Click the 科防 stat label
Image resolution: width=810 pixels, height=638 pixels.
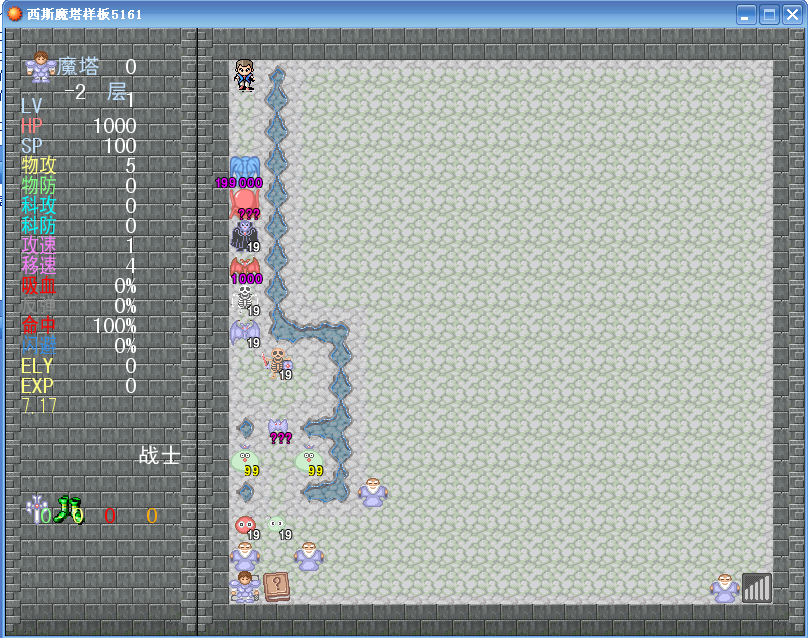(39, 226)
